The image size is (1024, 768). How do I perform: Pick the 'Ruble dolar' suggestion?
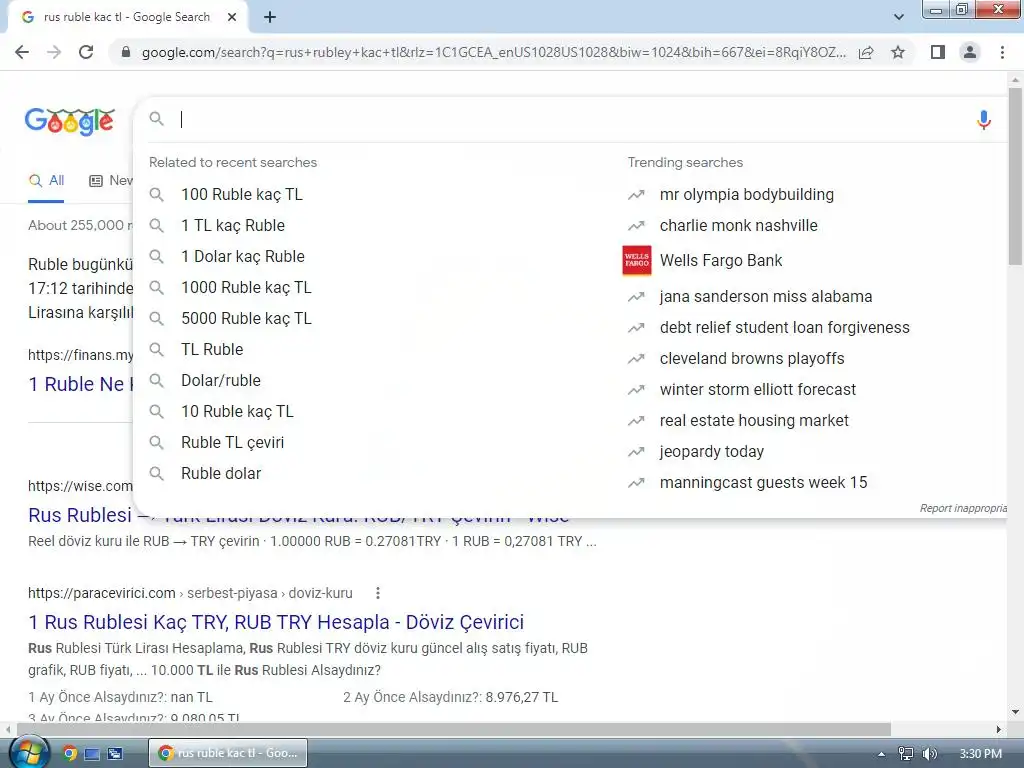click(221, 473)
